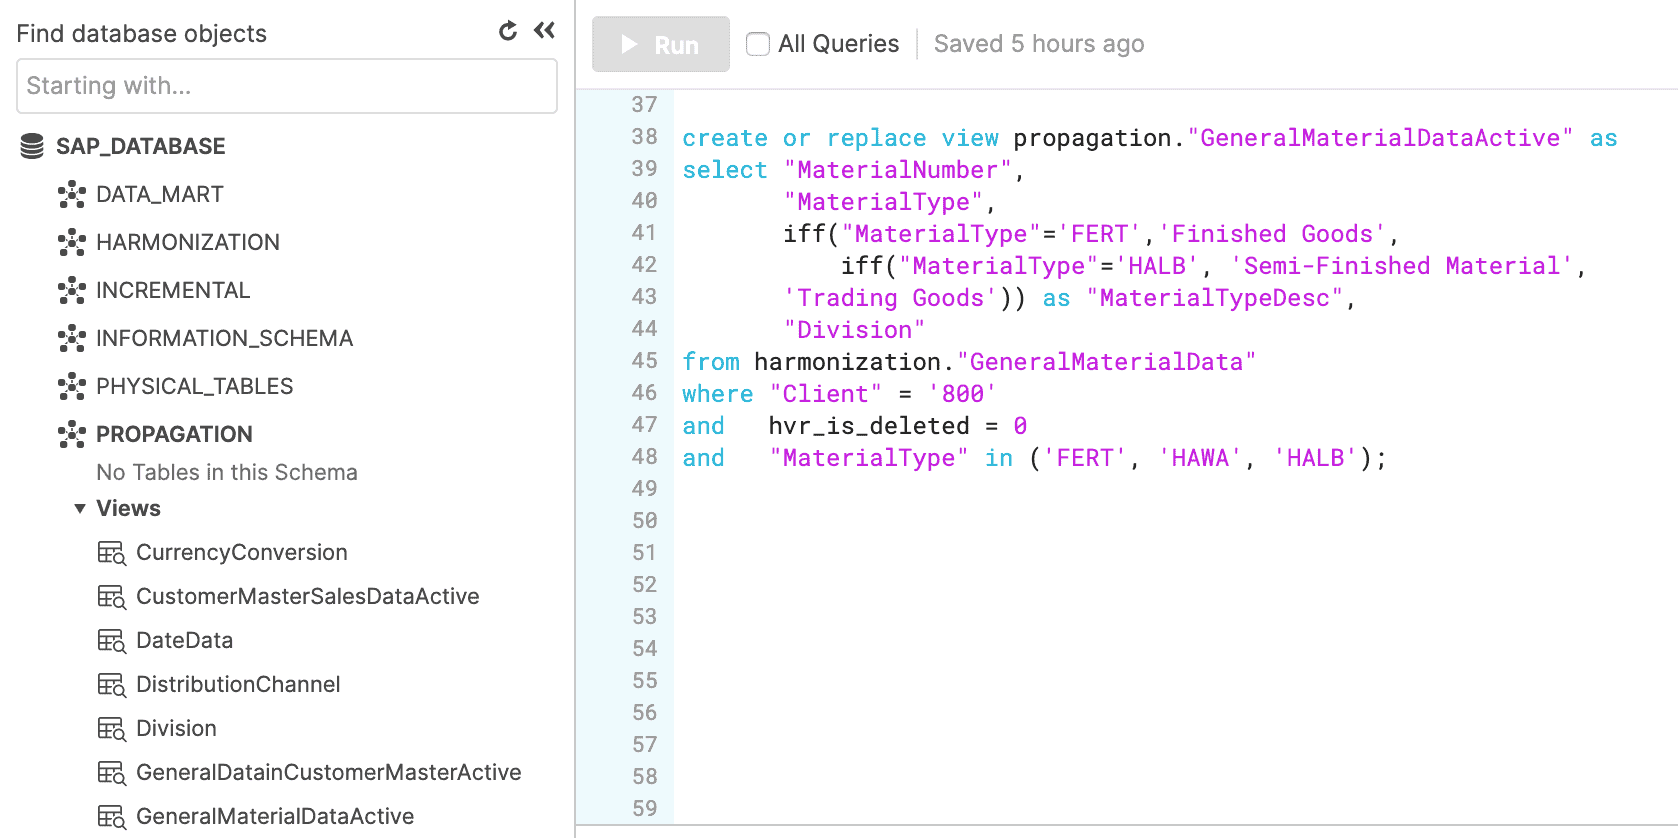This screenshot has width=1678, height=838.
Task: Click the 'Starting with...' search field
Action: [x=287, y=86]
